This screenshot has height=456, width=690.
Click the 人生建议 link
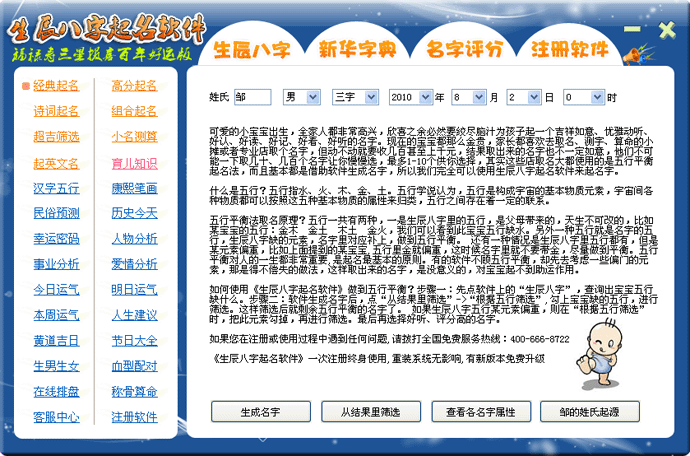pos(134,315)
